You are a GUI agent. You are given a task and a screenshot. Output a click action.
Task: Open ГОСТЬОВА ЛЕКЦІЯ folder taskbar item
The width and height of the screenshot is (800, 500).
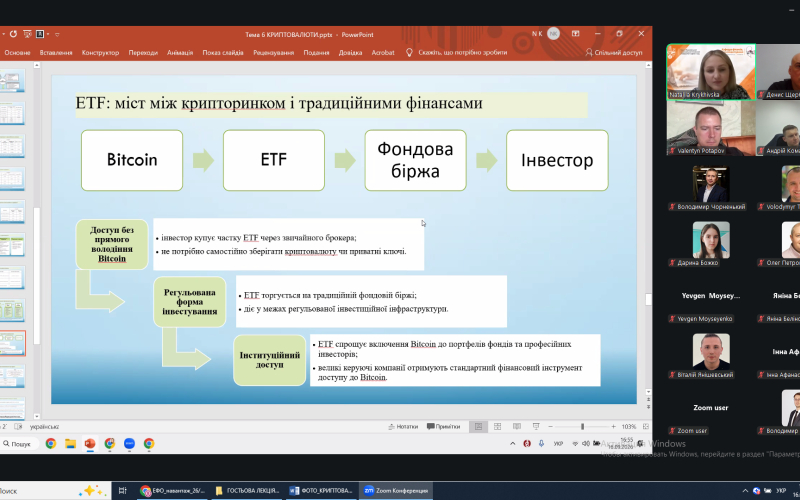click(247, 491)
